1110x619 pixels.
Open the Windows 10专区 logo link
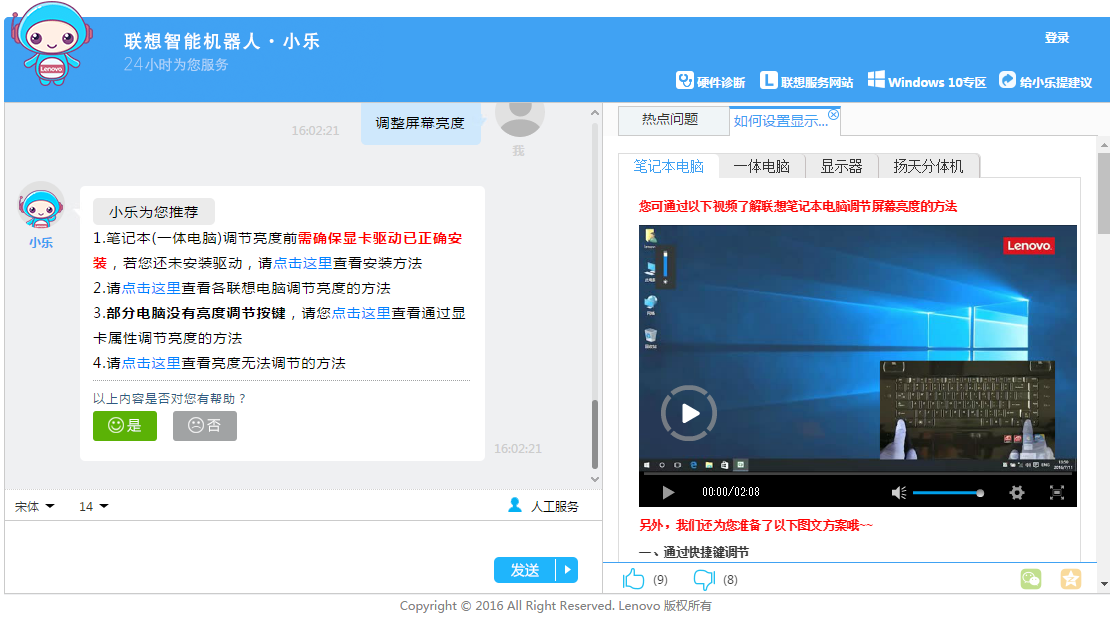(876, 80)
